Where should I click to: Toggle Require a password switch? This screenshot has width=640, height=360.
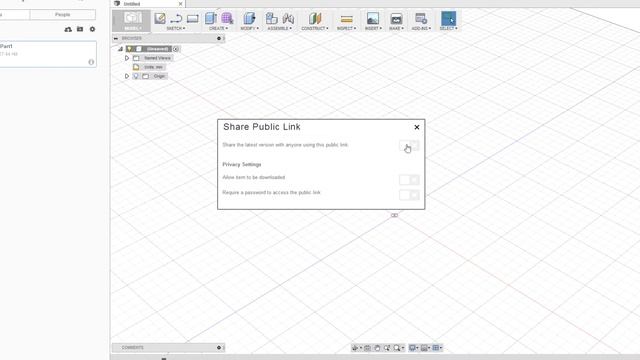click(409, 195)
